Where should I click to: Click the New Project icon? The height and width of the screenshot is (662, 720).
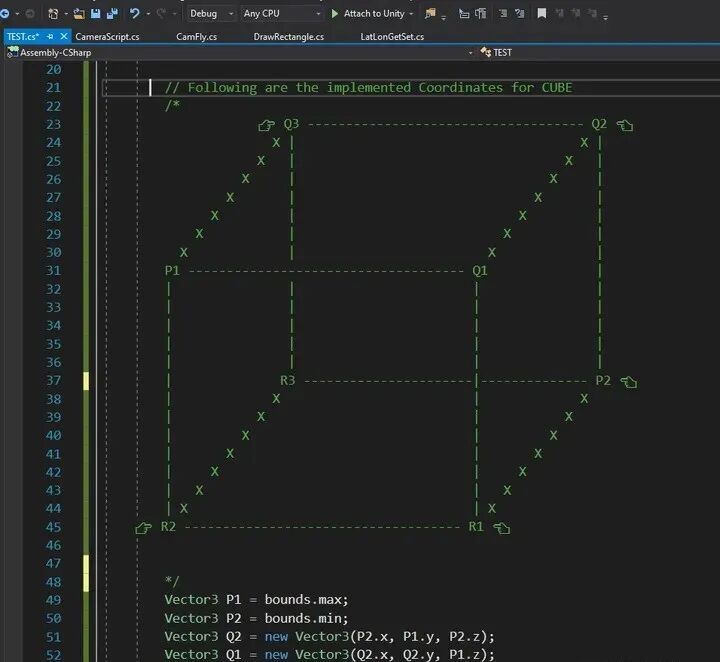click(53, 14)
